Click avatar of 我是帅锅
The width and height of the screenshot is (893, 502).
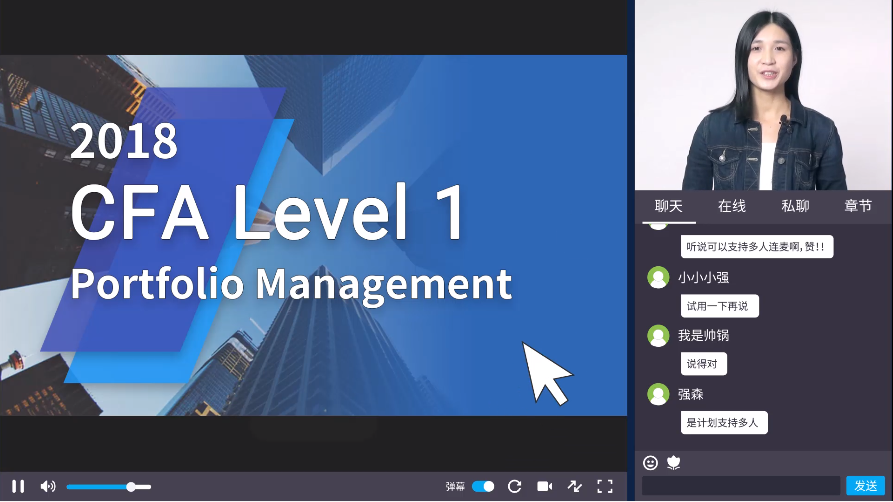point(658,336)
